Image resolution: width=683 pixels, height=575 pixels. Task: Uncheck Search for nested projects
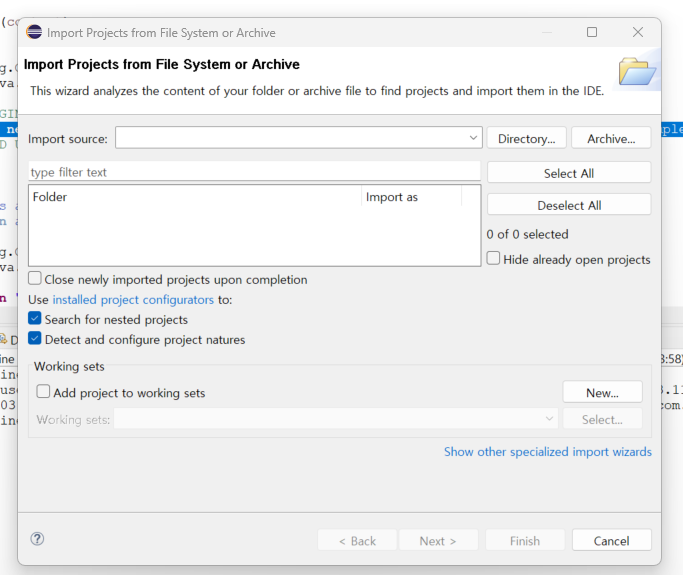pos(35,320)
